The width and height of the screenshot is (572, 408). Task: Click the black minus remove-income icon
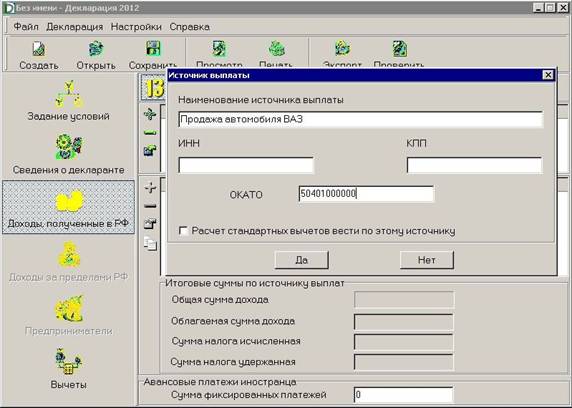tap(150, 206)
